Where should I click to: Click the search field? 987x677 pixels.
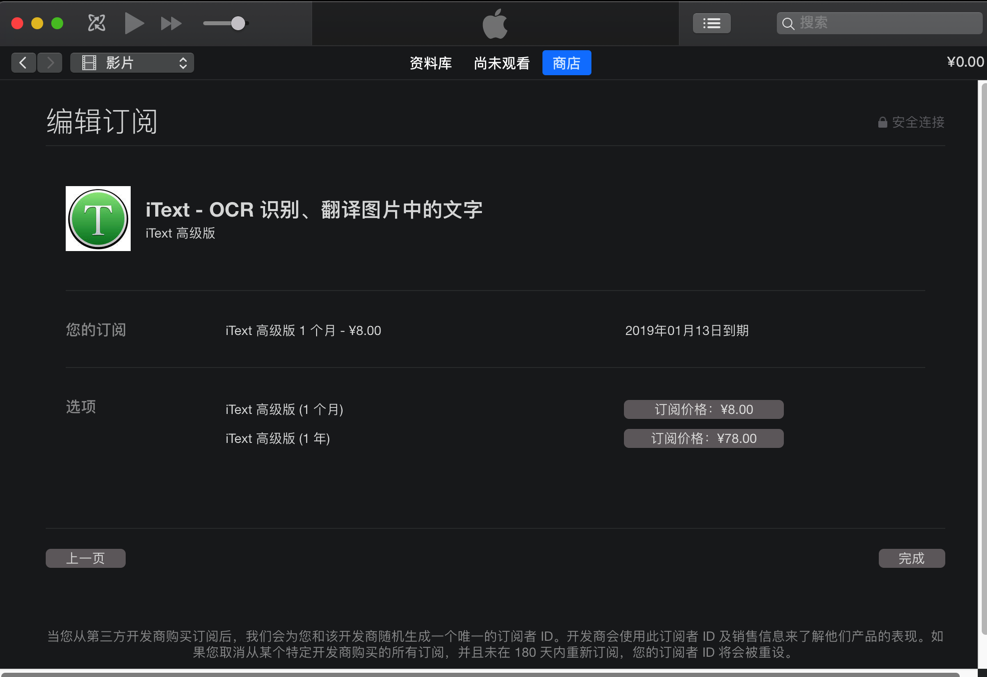point(879,23)
